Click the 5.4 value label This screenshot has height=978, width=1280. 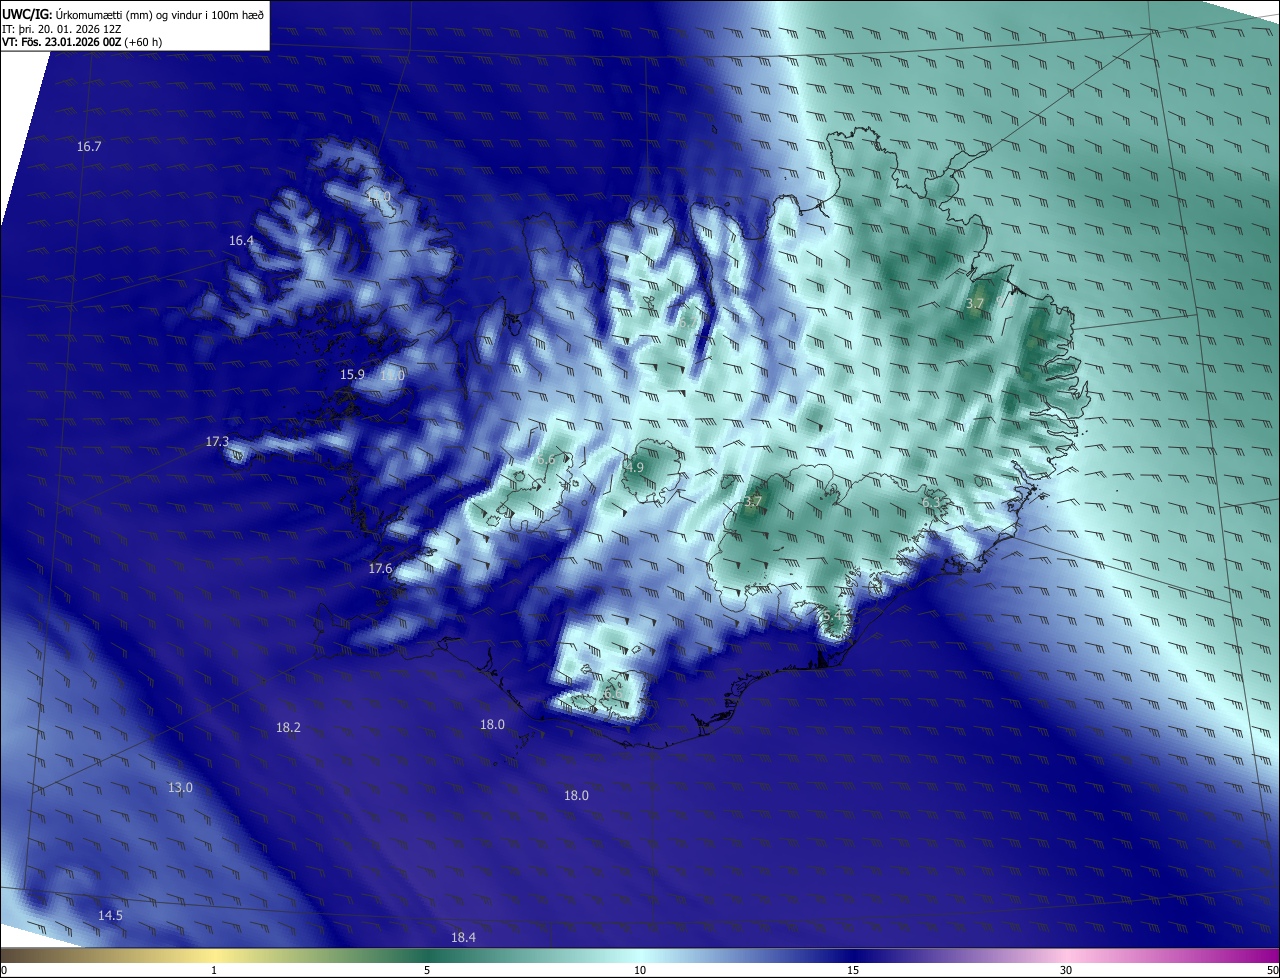832,617
